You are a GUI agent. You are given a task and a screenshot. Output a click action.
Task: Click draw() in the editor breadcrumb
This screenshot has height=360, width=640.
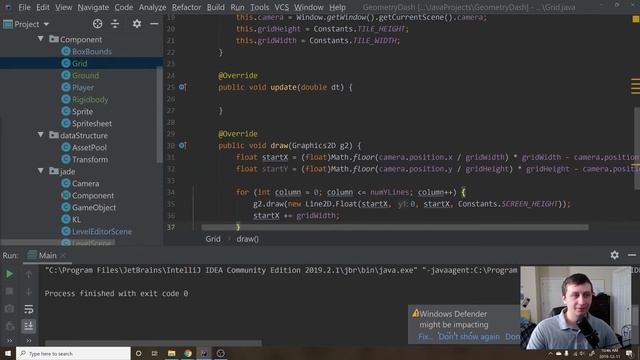(x=247, y=239)
